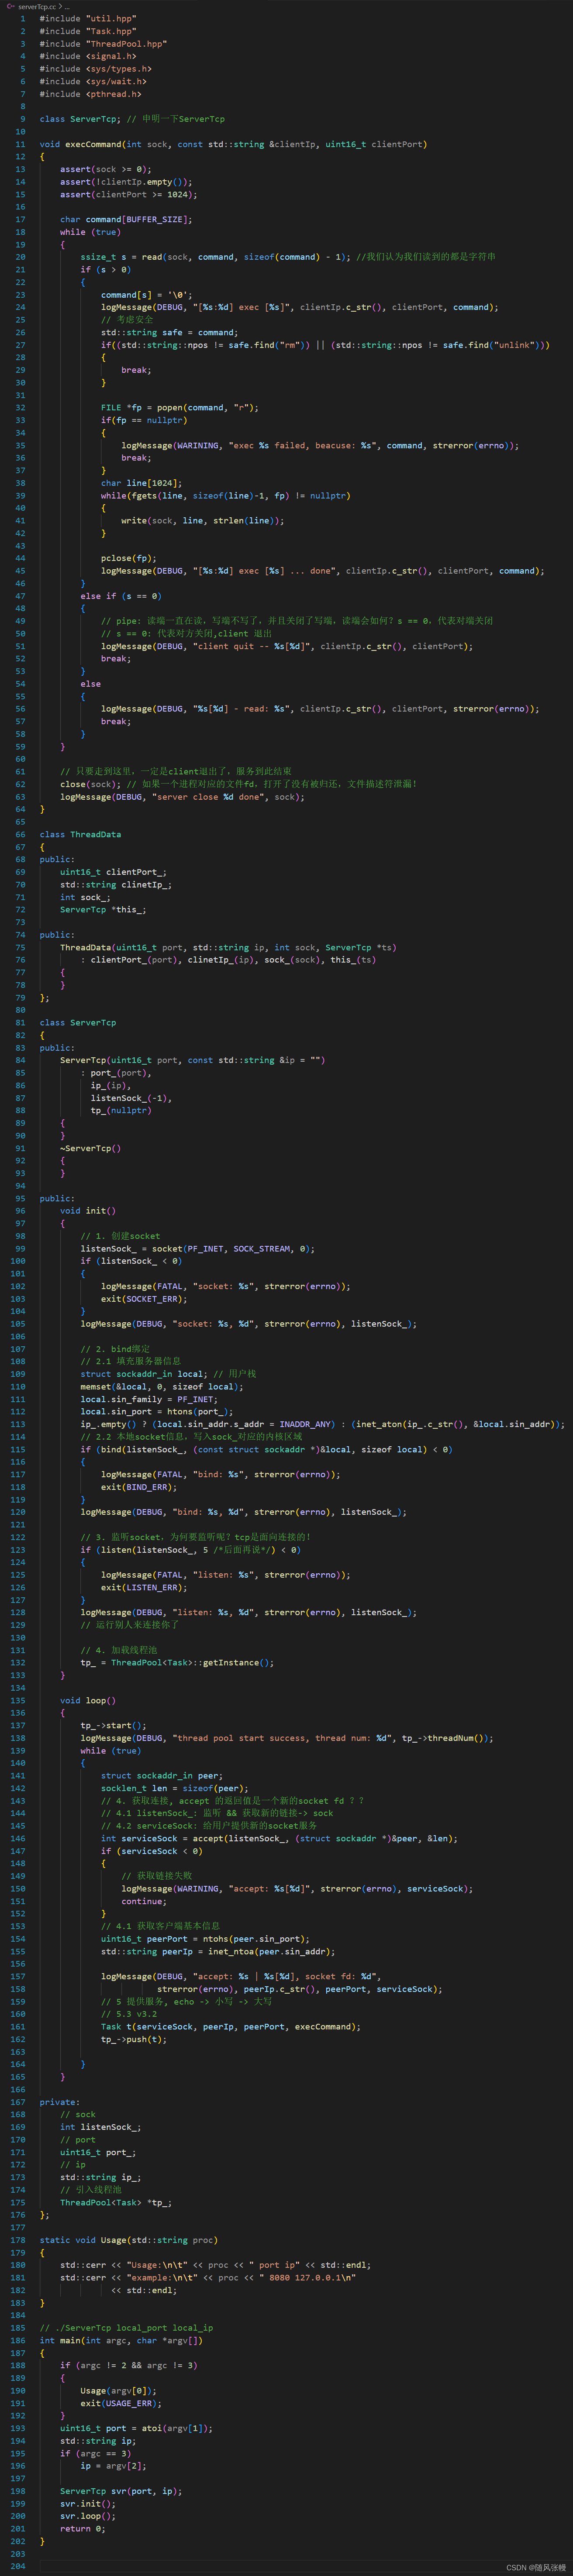Image resolution: width=573 pixels, height=2576 pixels.
Task: Click line number 11 in the gutter
Action: pyautogui.click(x=20, y=144)
